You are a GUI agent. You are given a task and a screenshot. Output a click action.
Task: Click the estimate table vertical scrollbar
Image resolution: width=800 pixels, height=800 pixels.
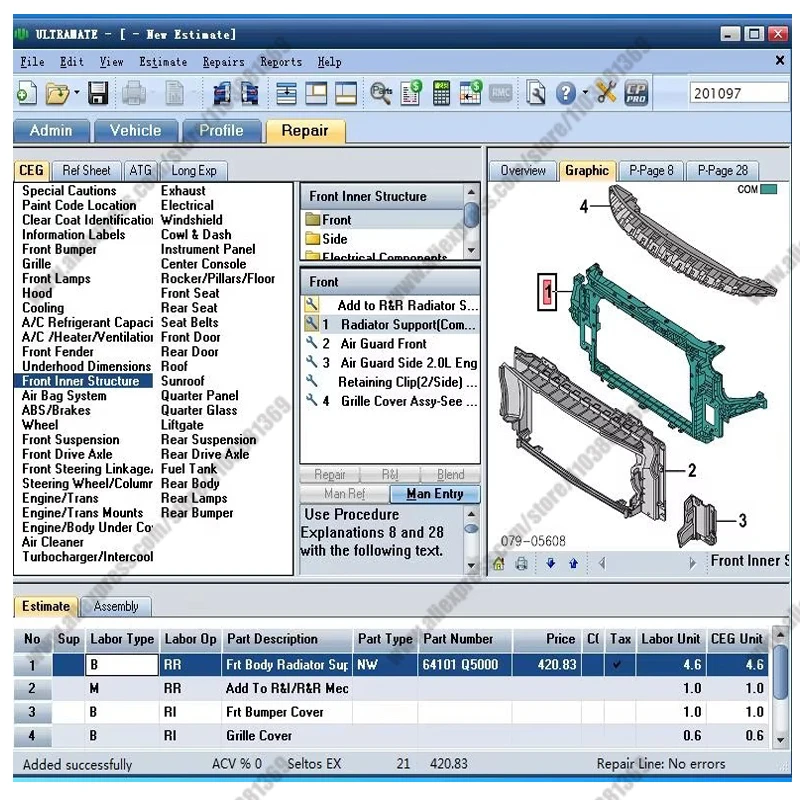click(x=780, y=687)
